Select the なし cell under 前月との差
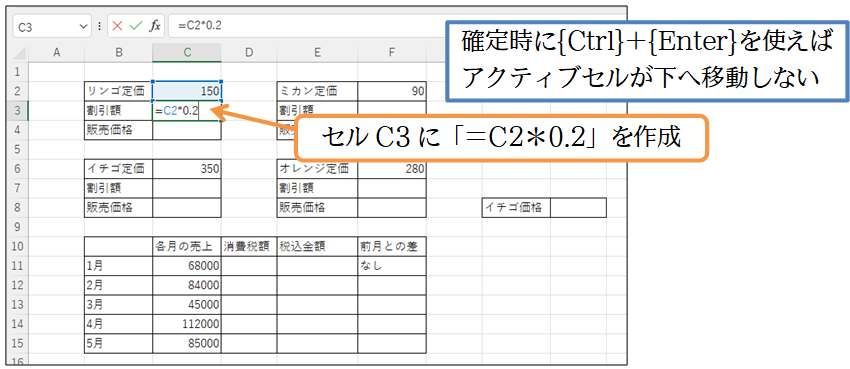The image size is (850, 369). pyautogui.click(x=391, y=266)
